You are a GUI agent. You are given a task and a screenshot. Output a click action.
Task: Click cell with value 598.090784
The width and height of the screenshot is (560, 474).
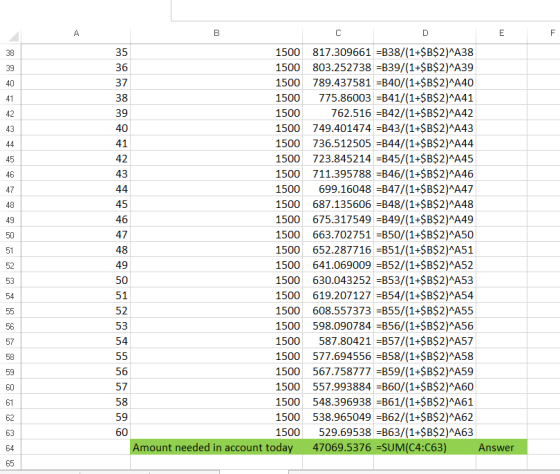point(338,326)
